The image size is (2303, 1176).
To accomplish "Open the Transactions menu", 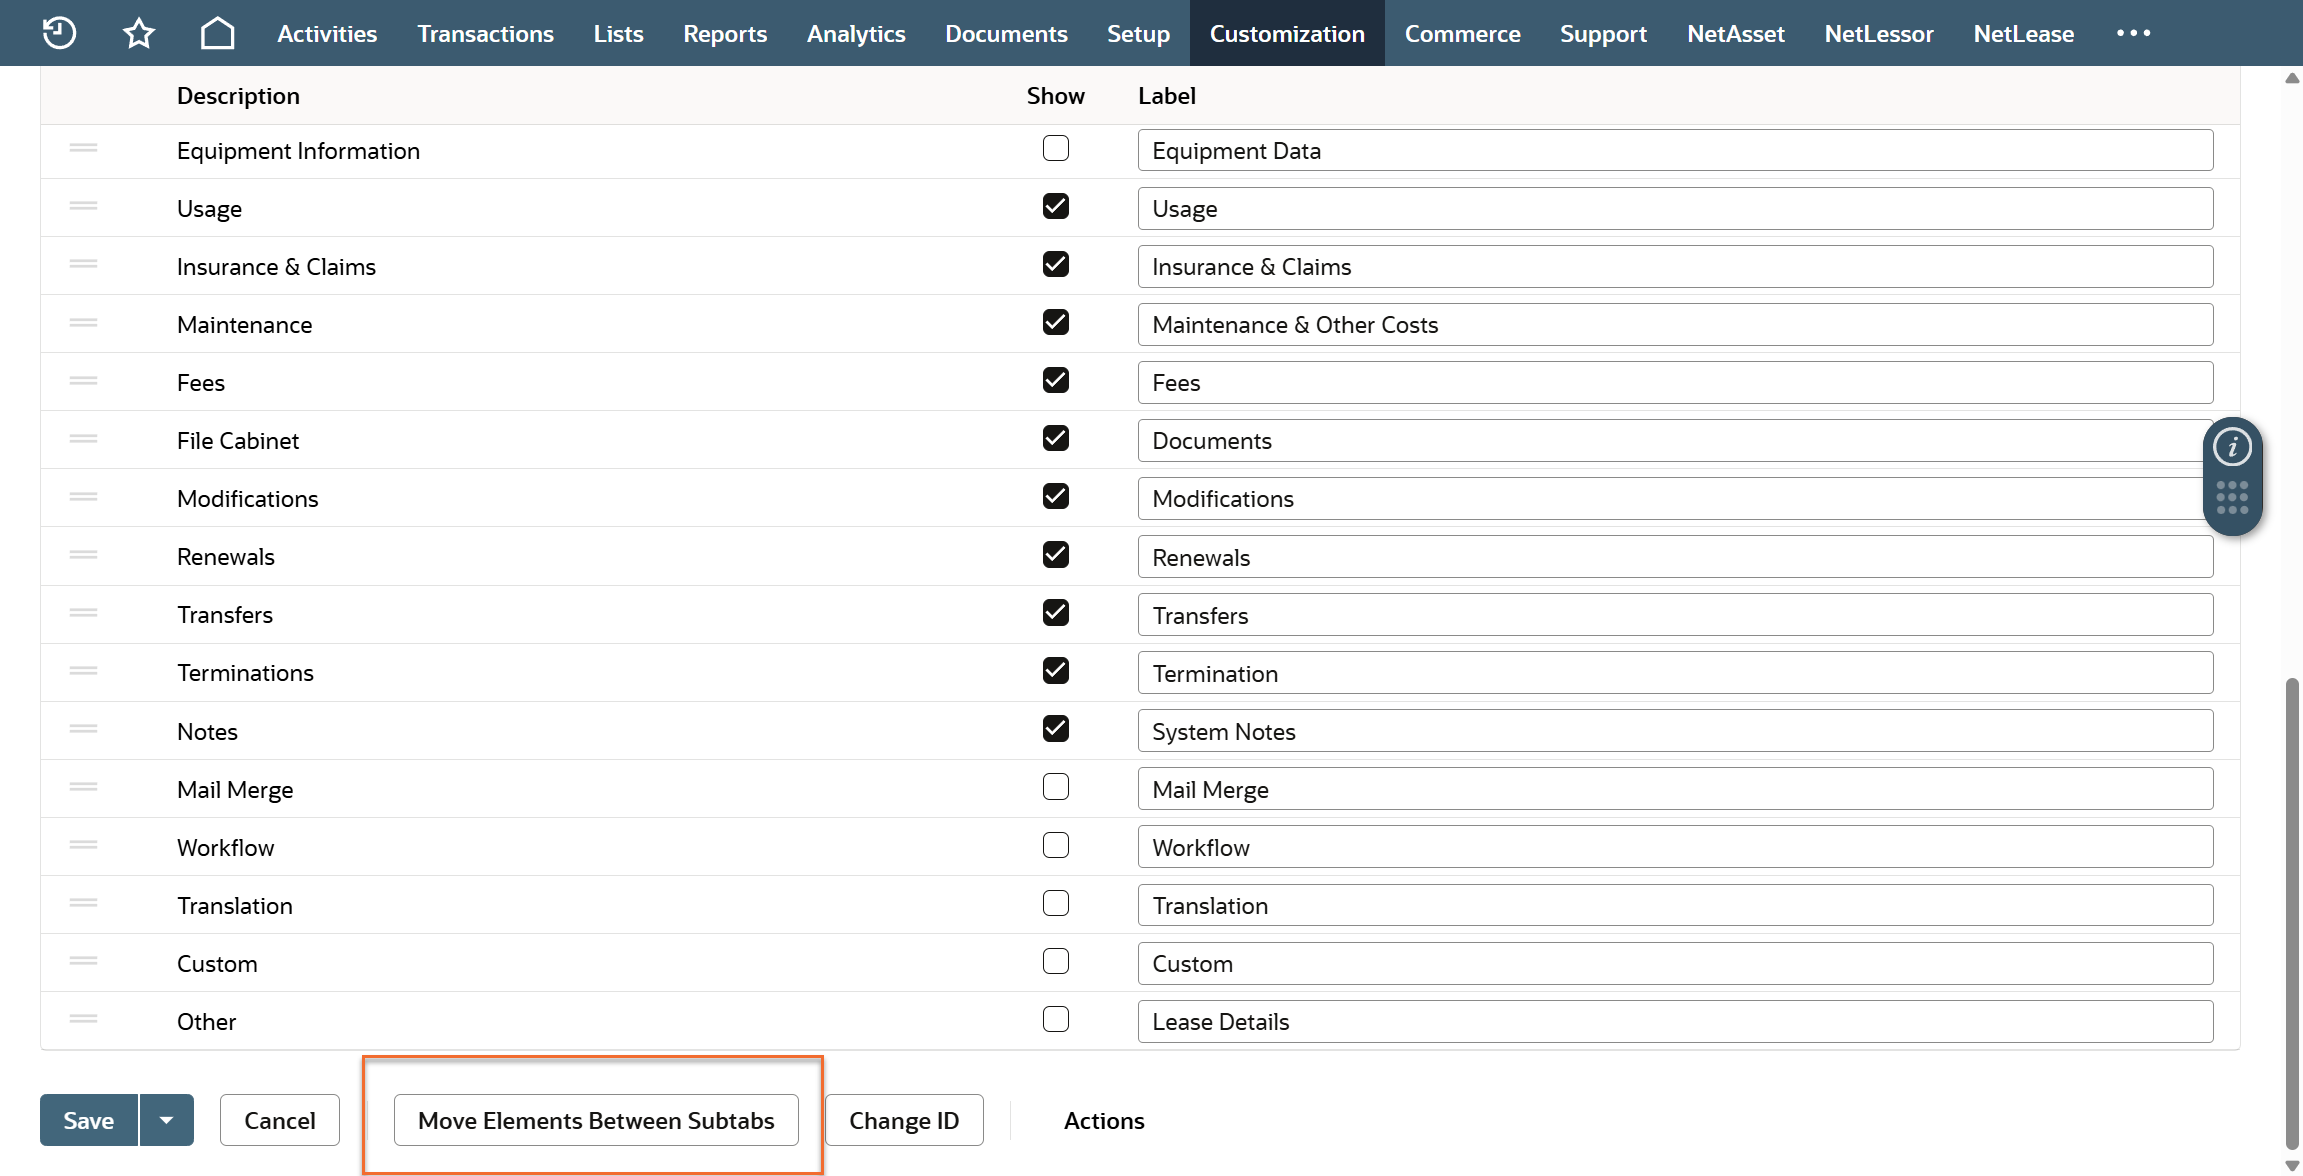I will (x=485, y=33).
